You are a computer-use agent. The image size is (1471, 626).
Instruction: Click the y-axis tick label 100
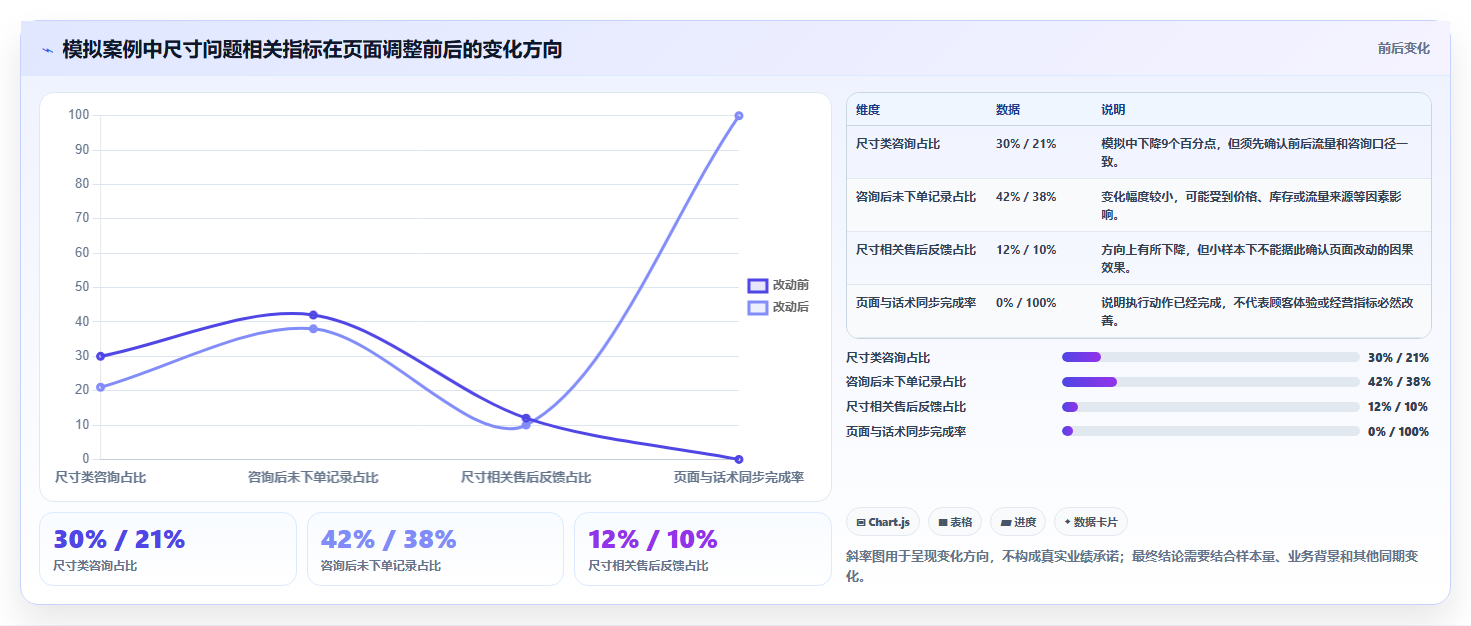click(79, 115)
